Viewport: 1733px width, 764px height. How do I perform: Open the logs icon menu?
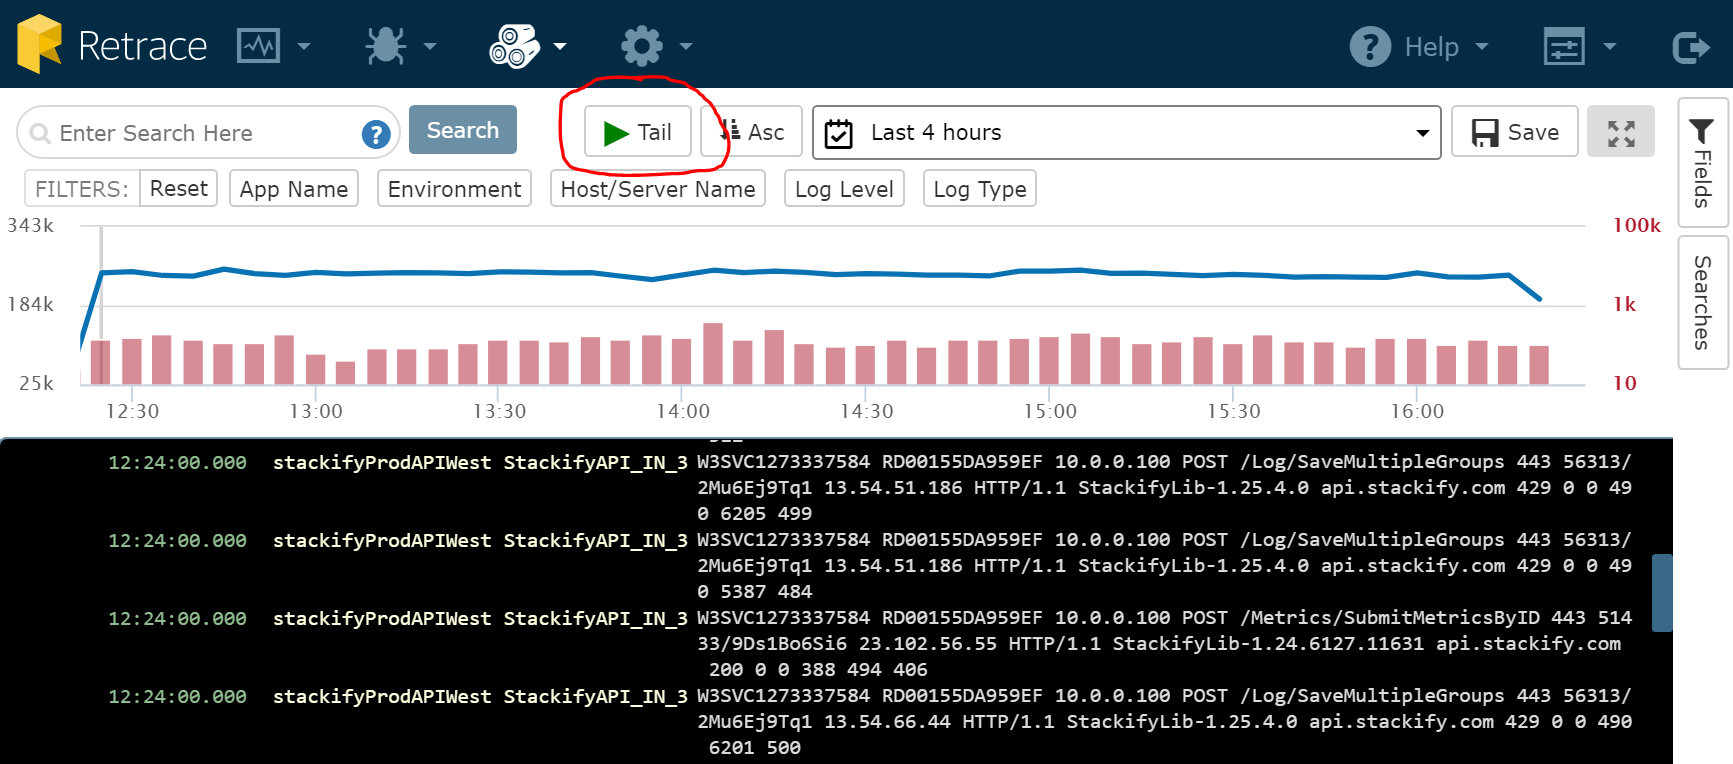point(514,46)
